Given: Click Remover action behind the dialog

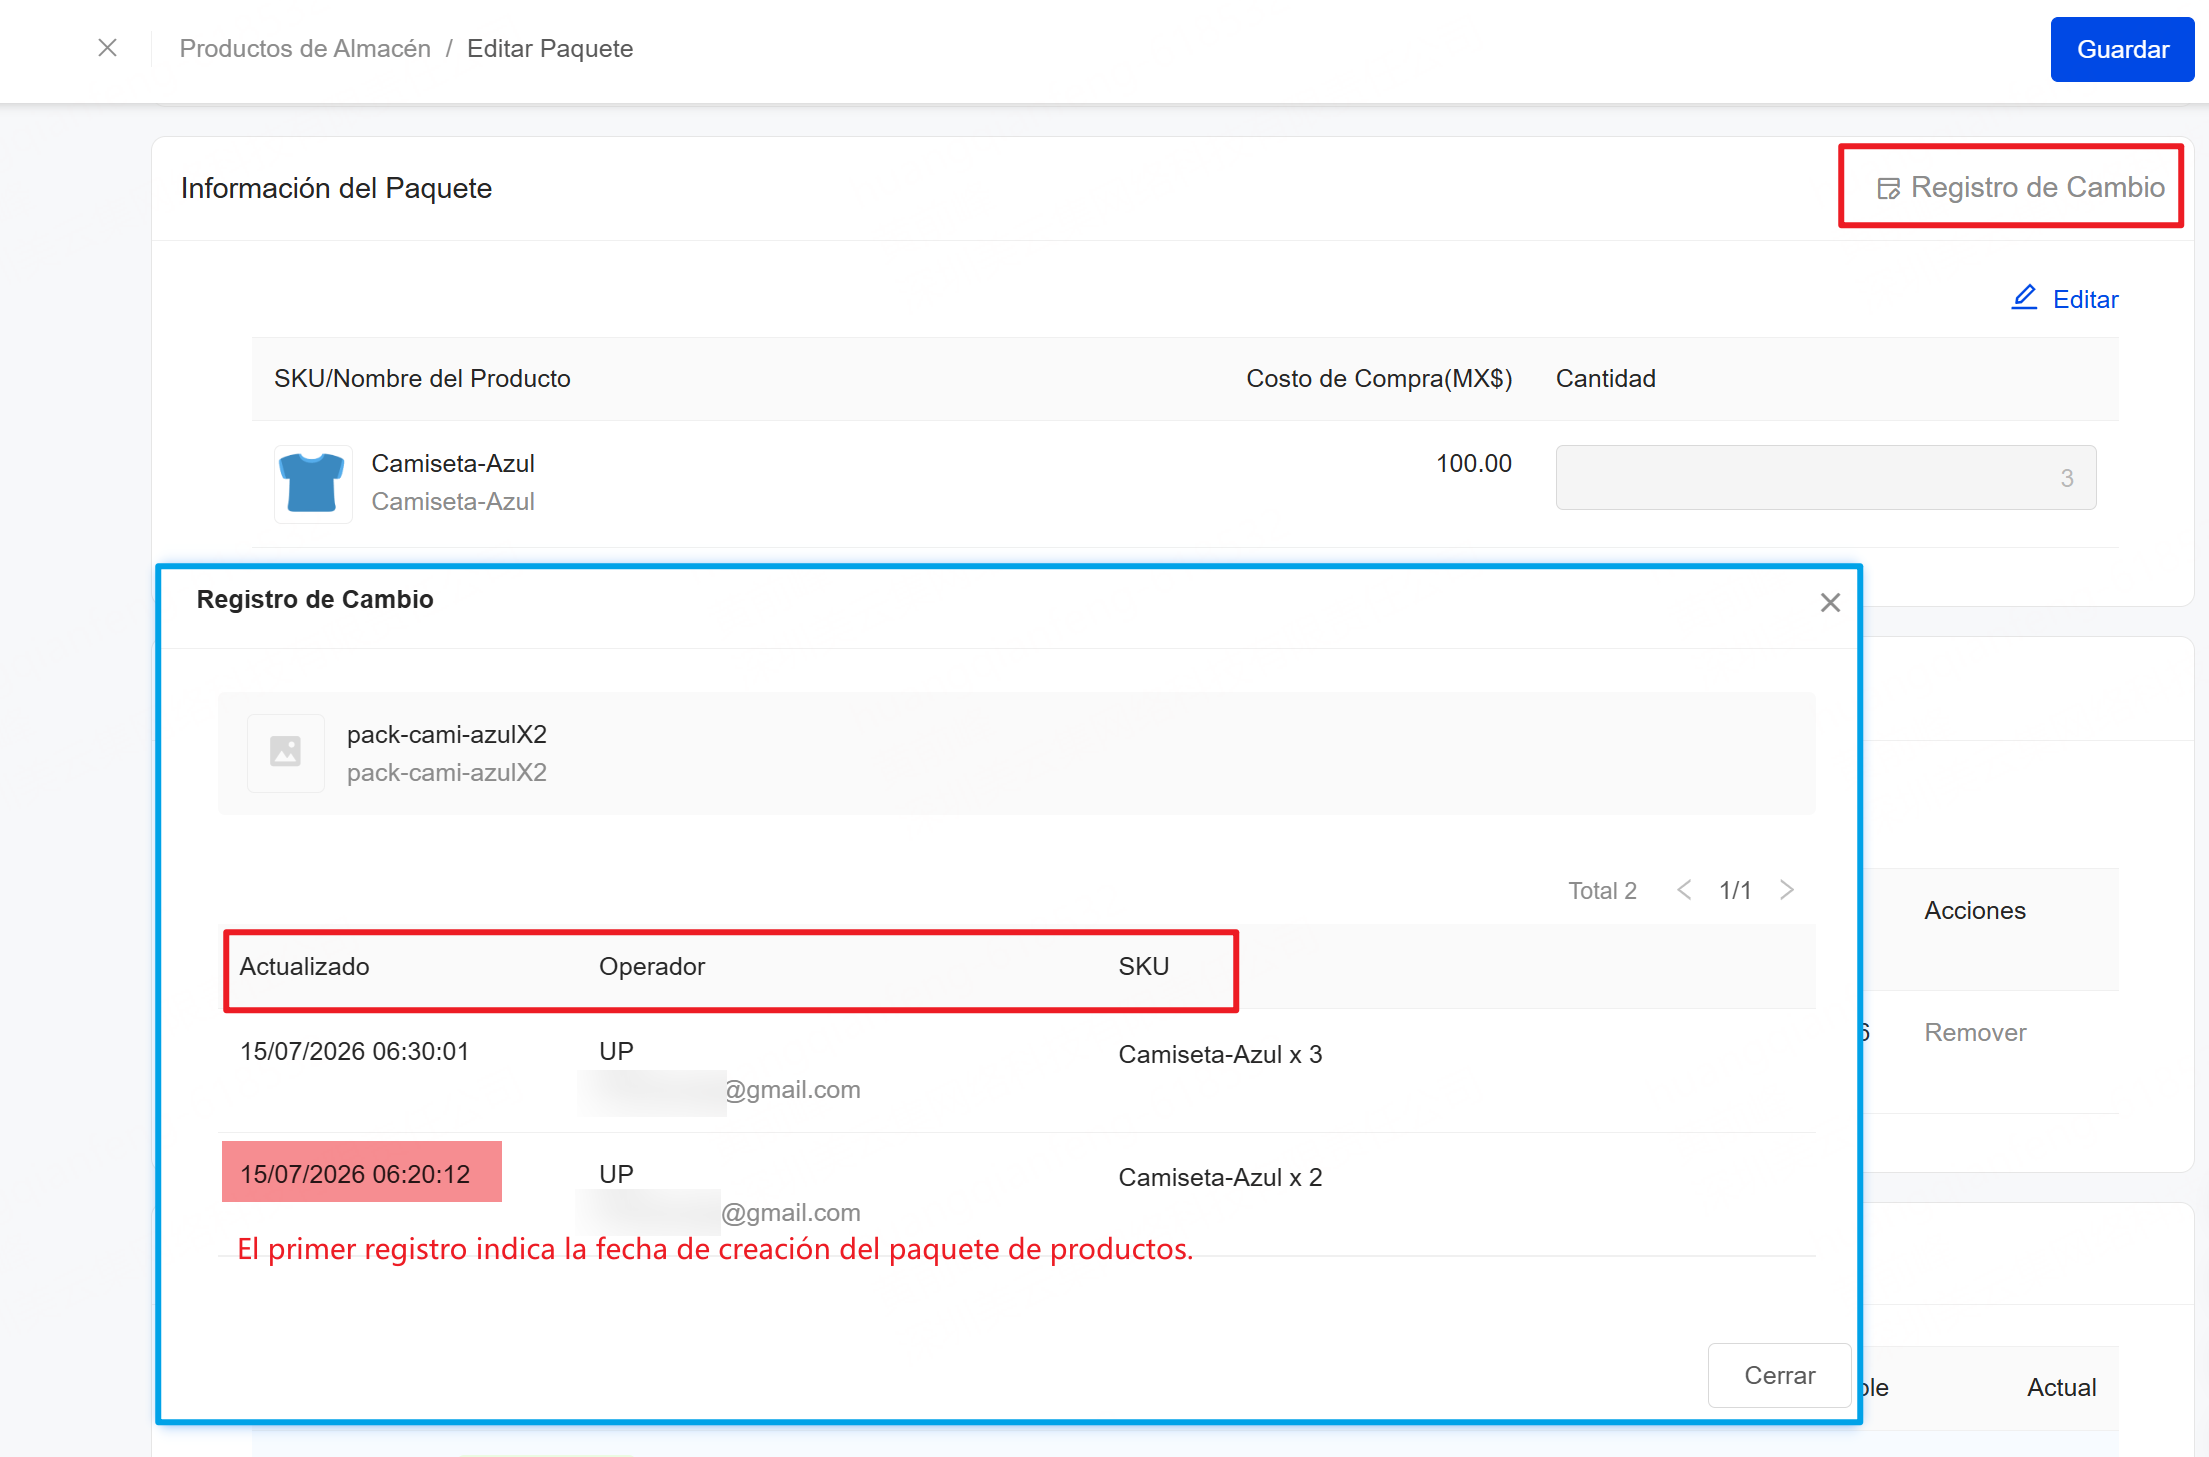Looking at the screenshot, I should pos(1975,1032).
